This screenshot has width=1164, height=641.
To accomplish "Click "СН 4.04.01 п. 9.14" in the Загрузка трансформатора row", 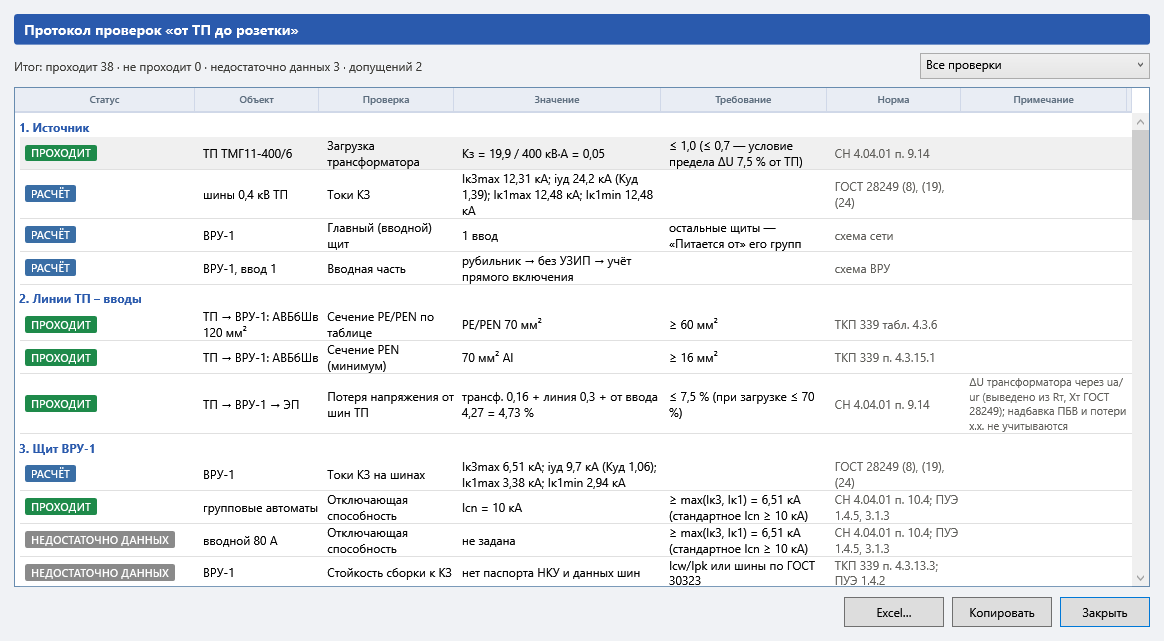I will click(x=882, y=154).
